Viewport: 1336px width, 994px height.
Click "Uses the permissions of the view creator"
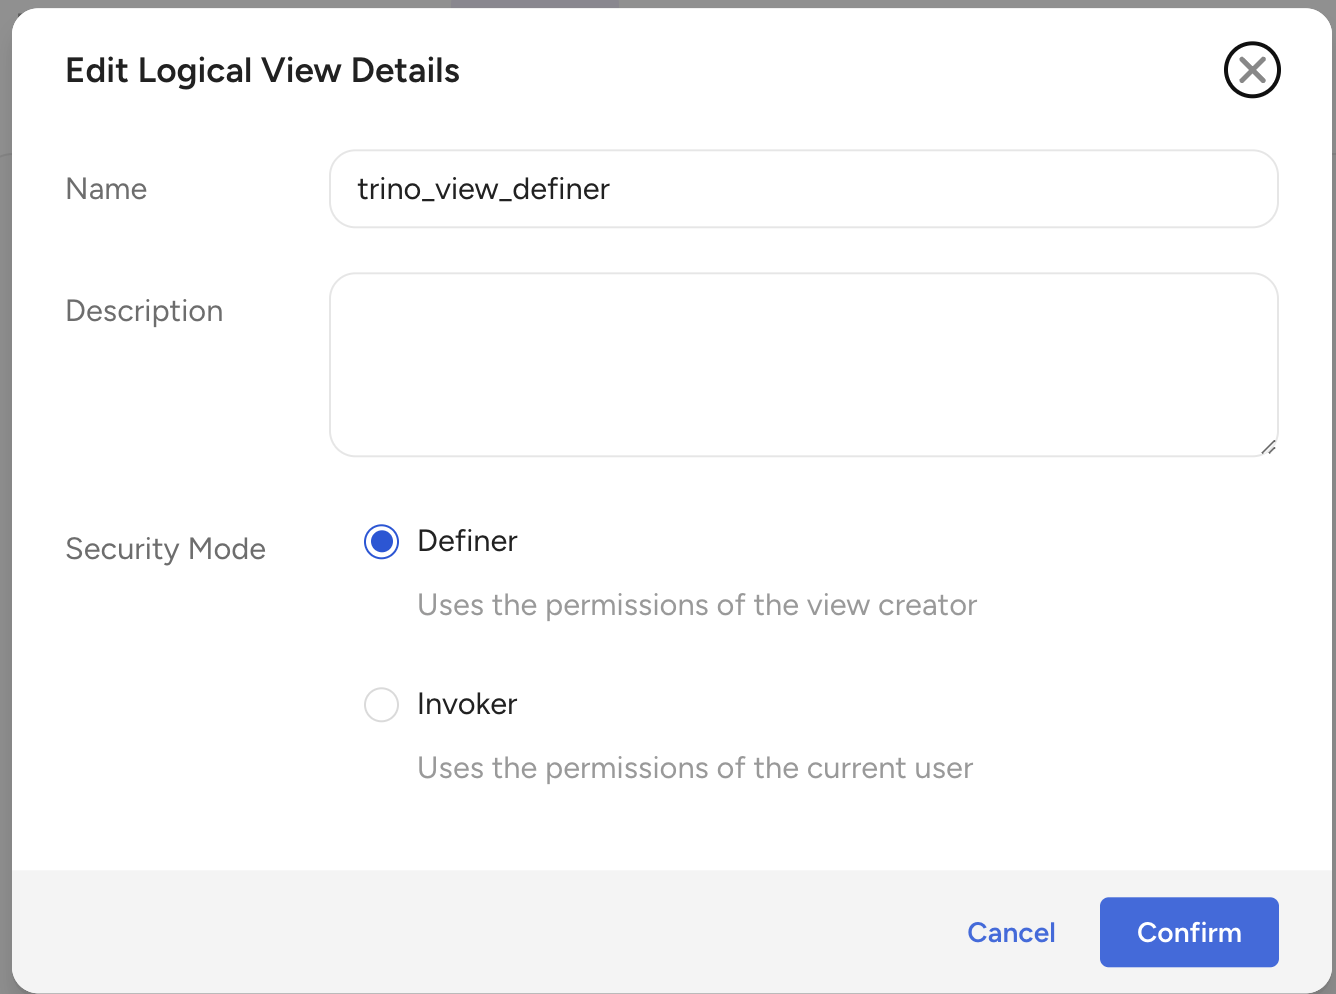click(x=697, y=605)
